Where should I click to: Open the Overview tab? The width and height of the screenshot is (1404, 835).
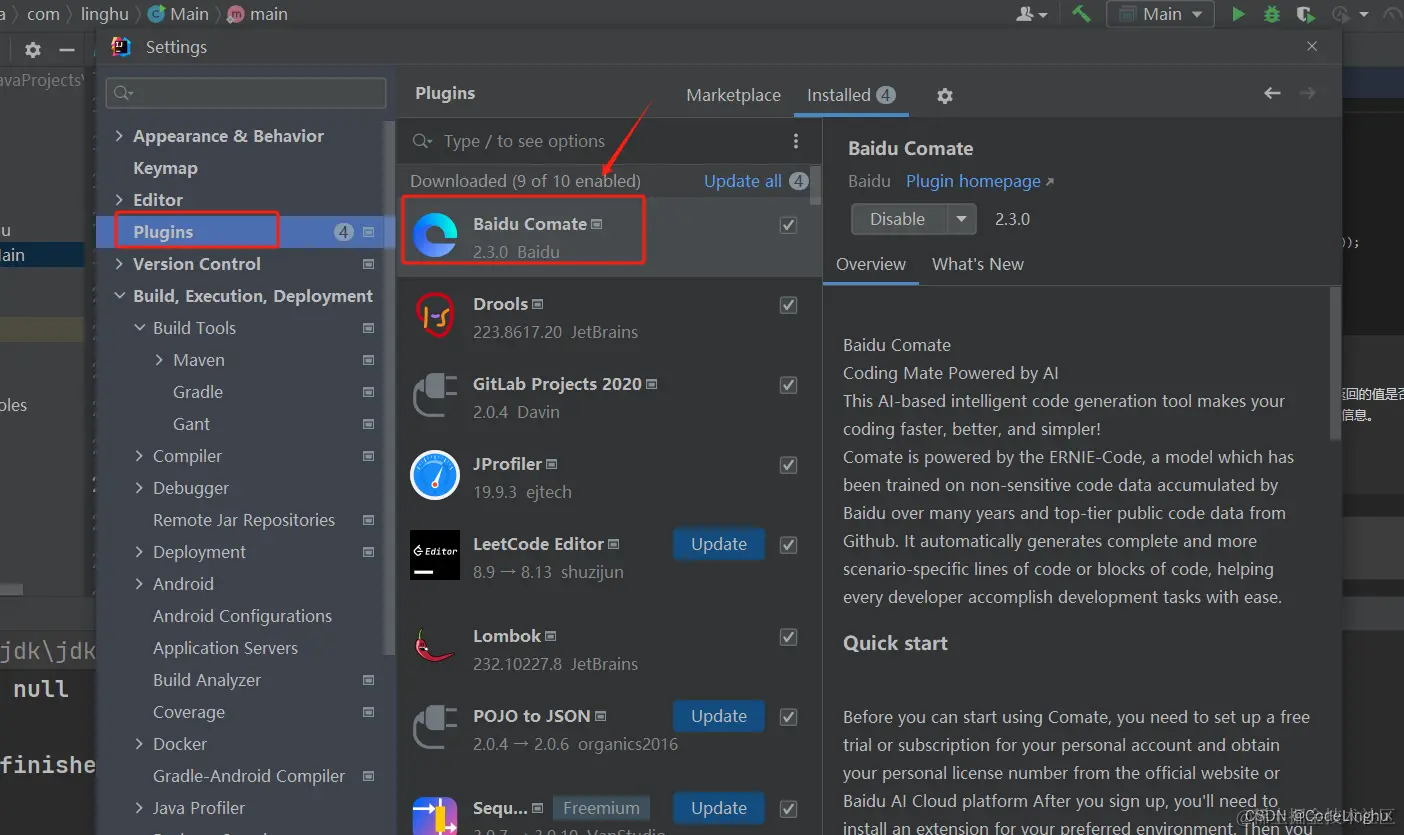871,264
